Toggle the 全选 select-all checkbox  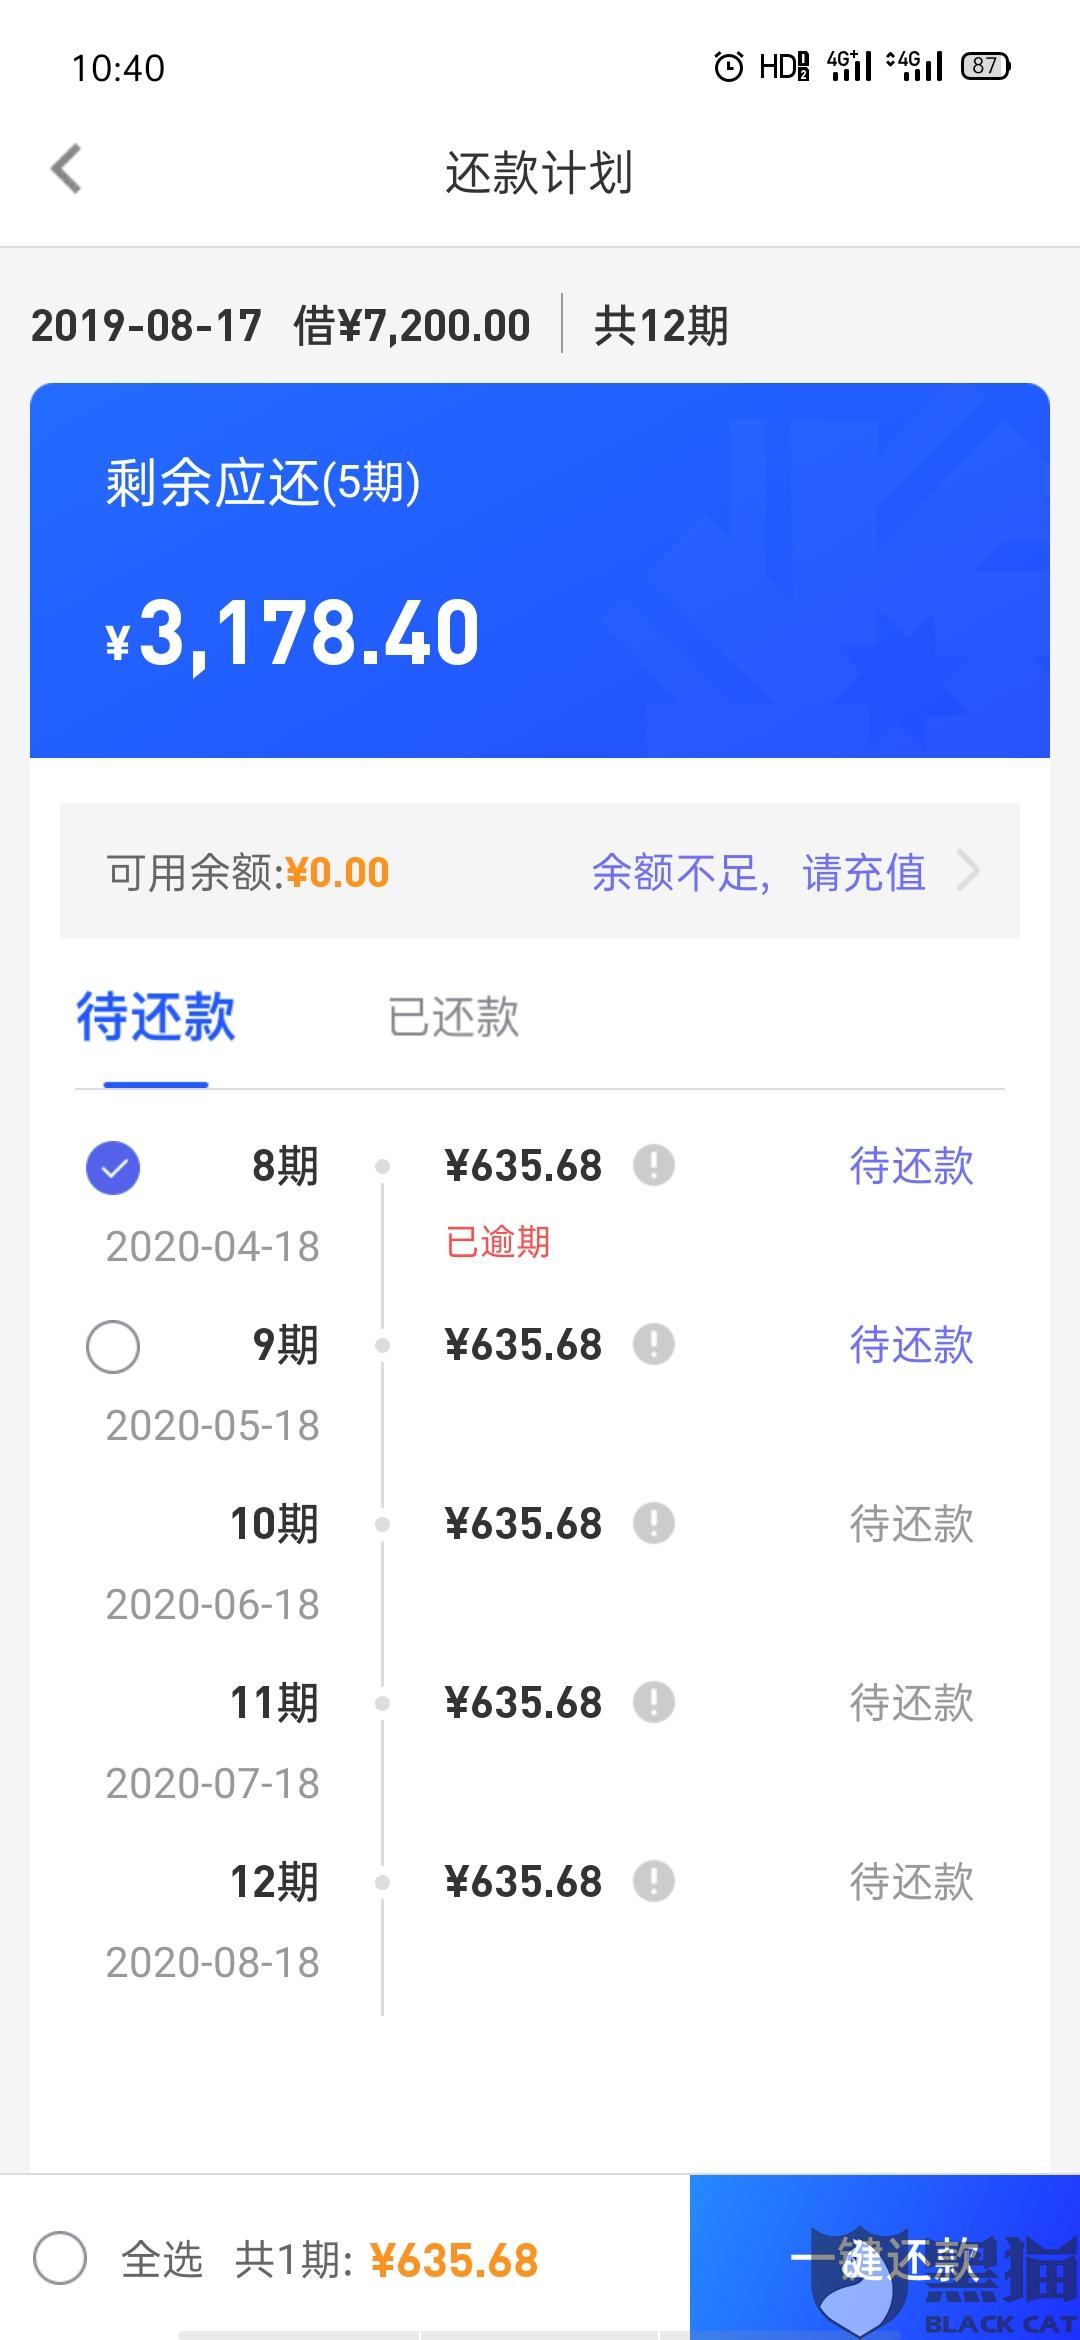click(x=60, y=2258)
